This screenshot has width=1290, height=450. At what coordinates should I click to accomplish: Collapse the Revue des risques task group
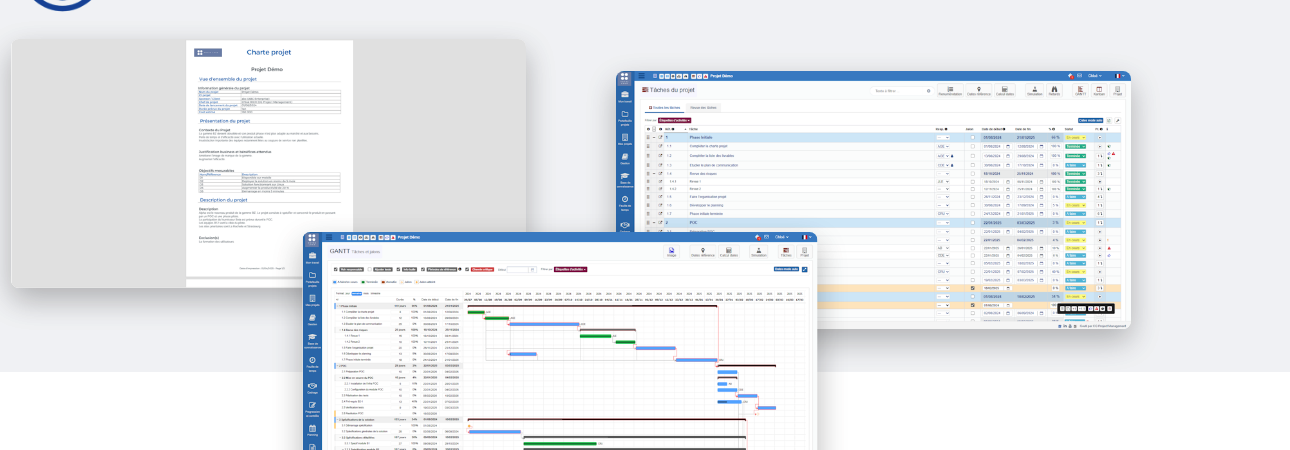(x=654, y=173)
